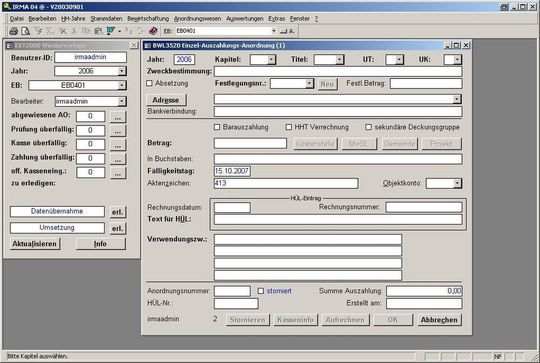Image resolution: width=540 pixels, height=363 pixels.
Task: Open the ? help menu
Action: pyautogui.click(x=316, y=19)
